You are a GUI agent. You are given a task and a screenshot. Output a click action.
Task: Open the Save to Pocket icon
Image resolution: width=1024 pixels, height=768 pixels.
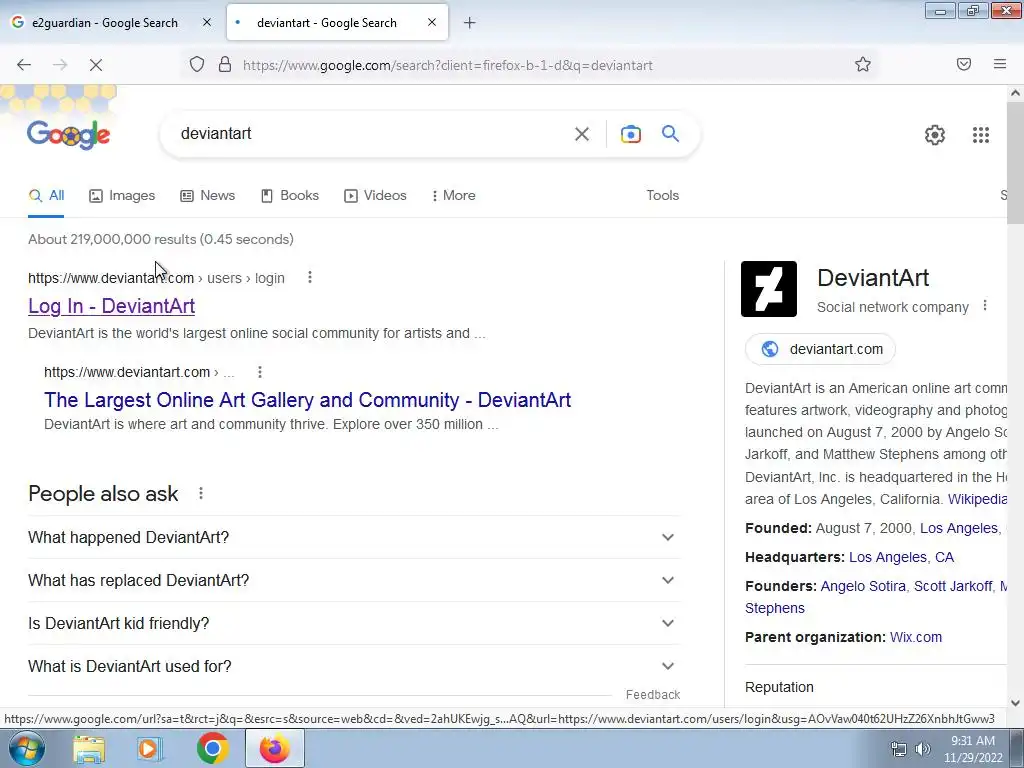[964, 65]
